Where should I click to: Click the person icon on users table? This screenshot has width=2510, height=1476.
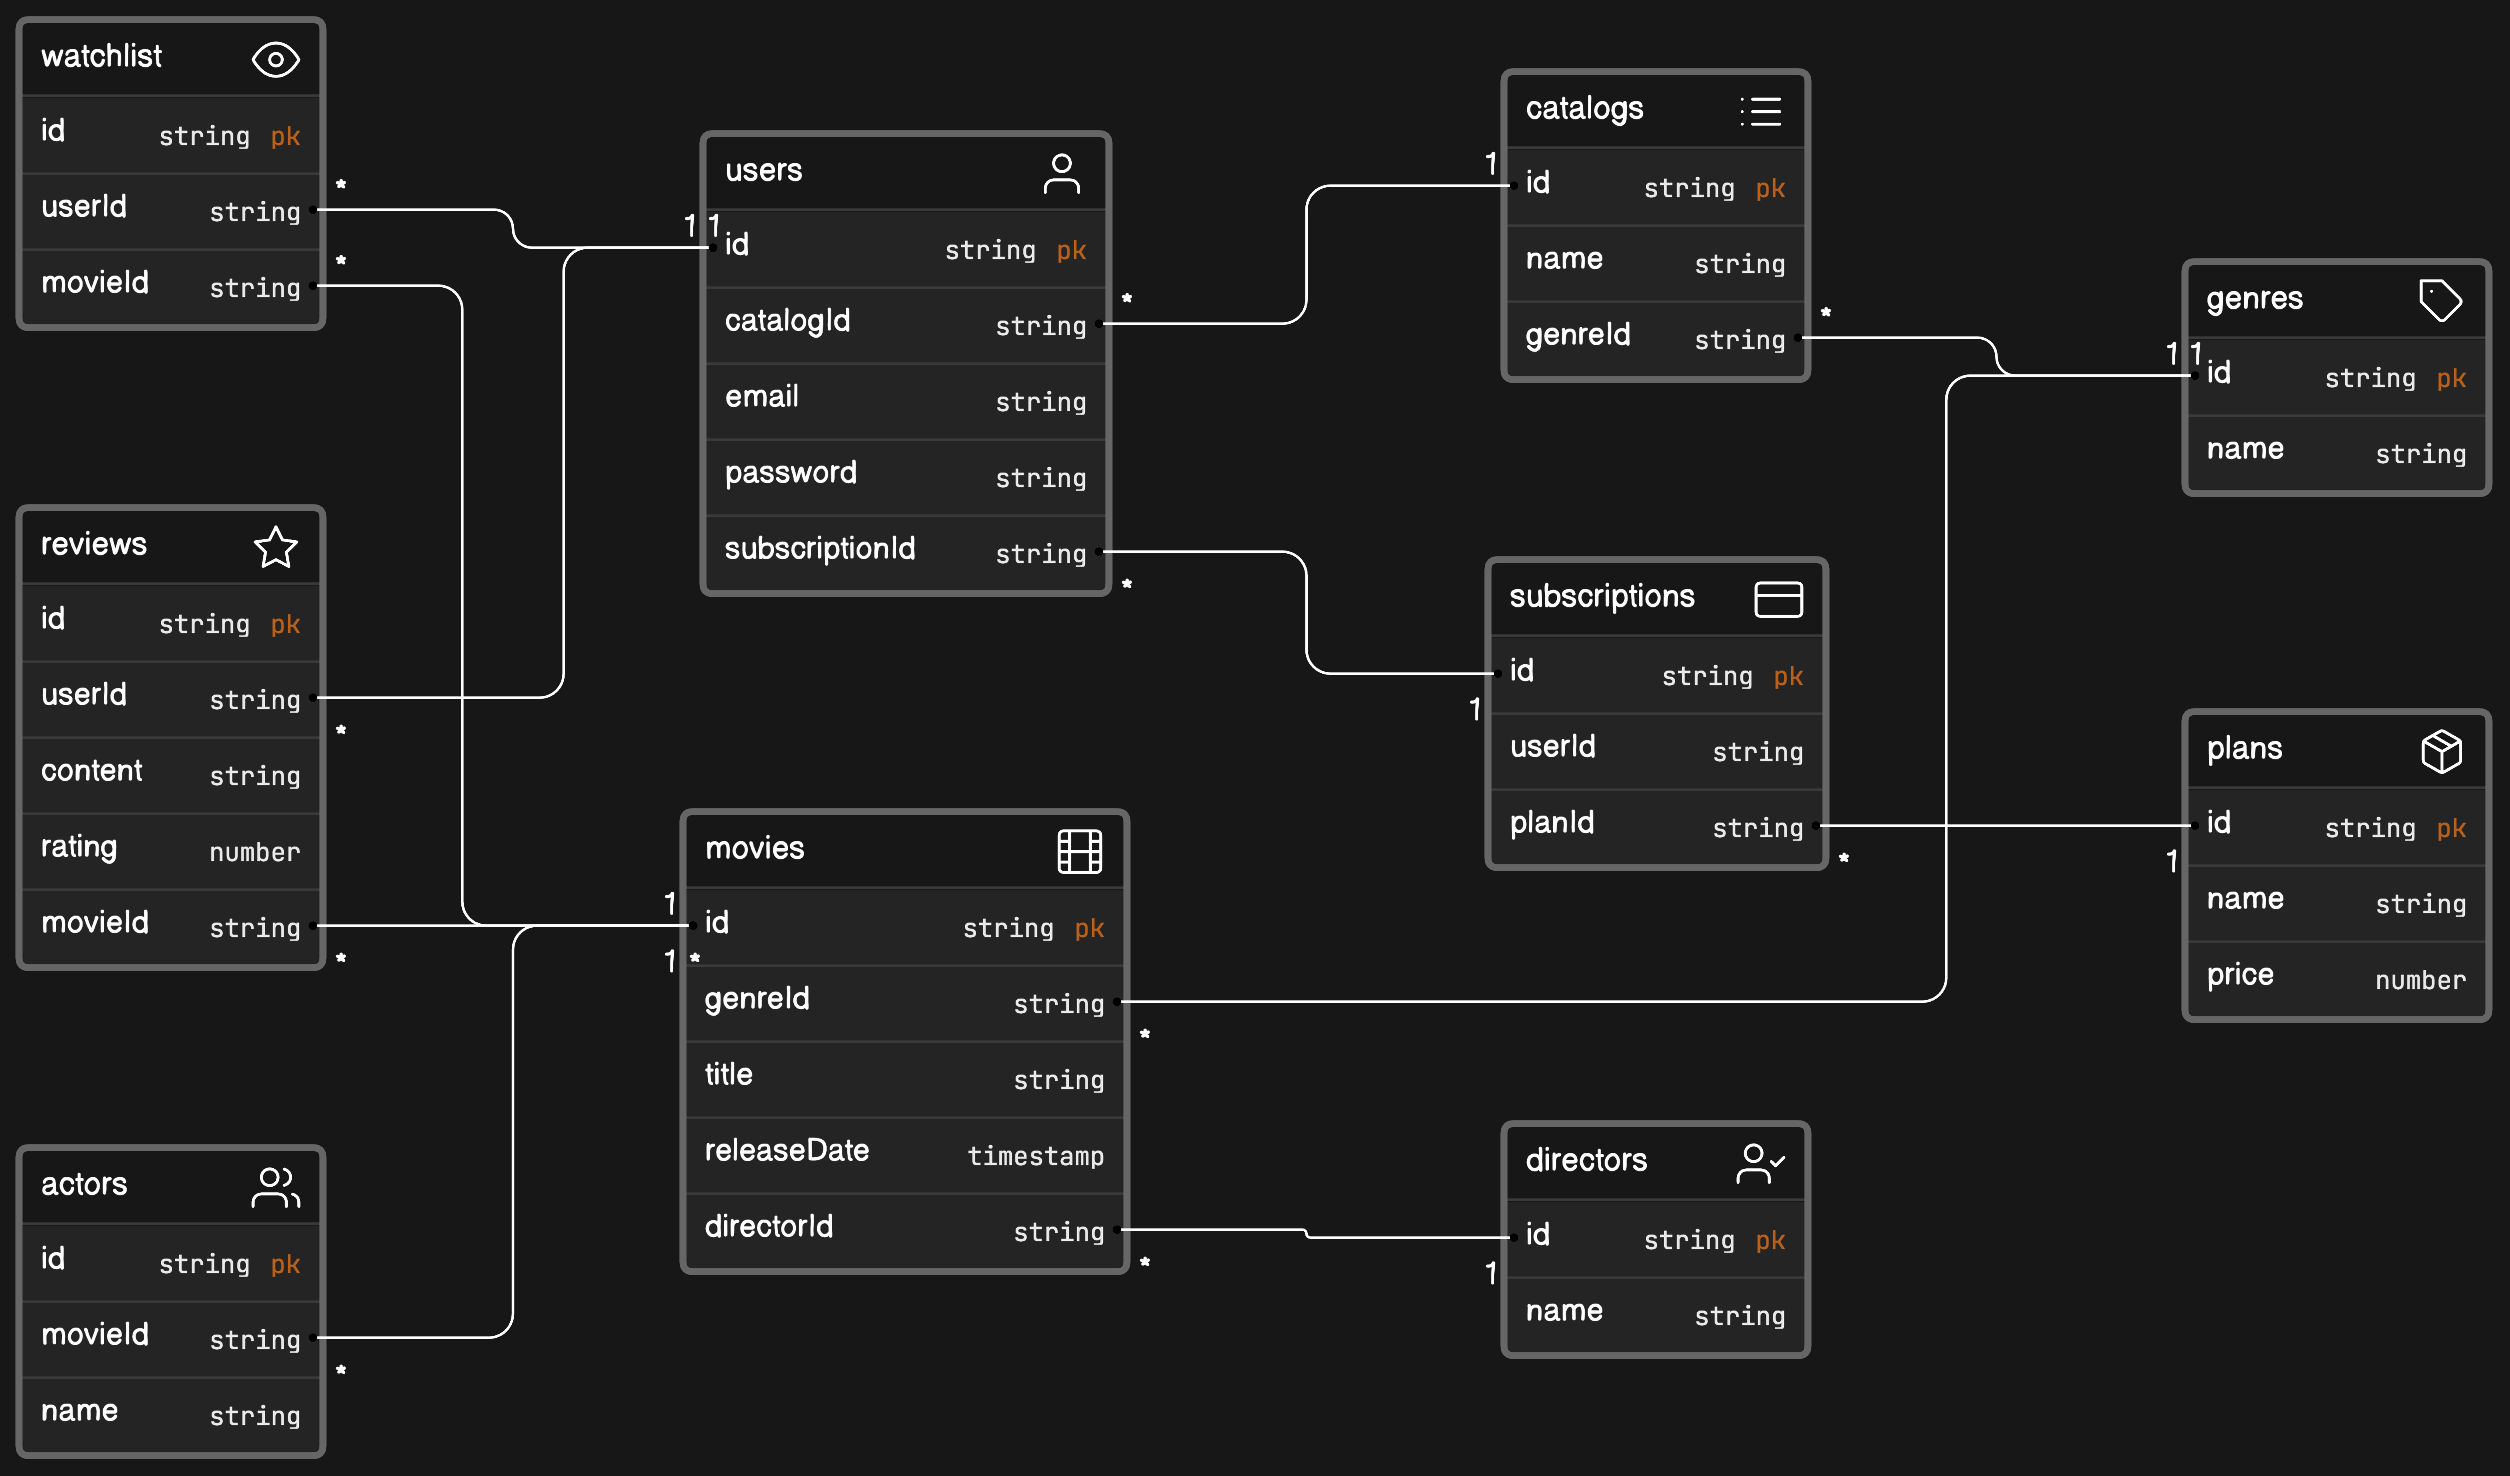coord(1061,173)
